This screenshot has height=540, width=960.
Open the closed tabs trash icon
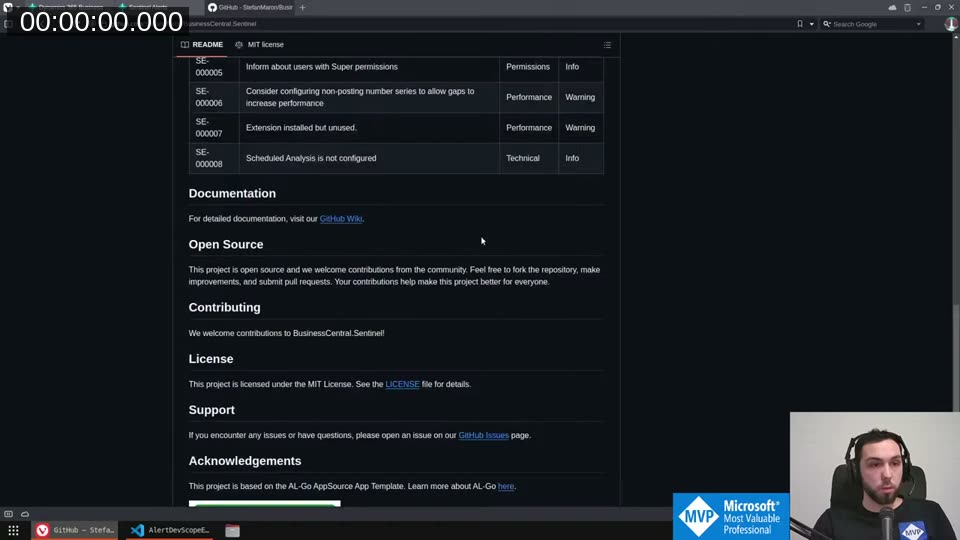tap(907, 7)
